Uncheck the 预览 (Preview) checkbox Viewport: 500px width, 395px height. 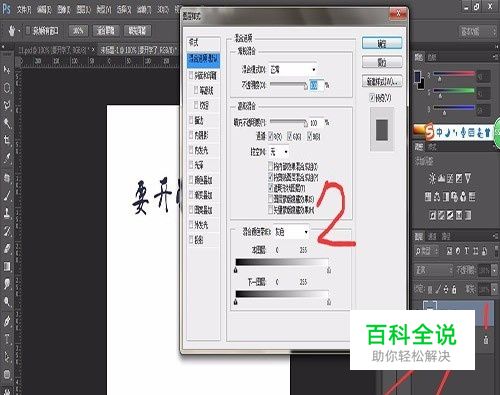pos(372,98)
